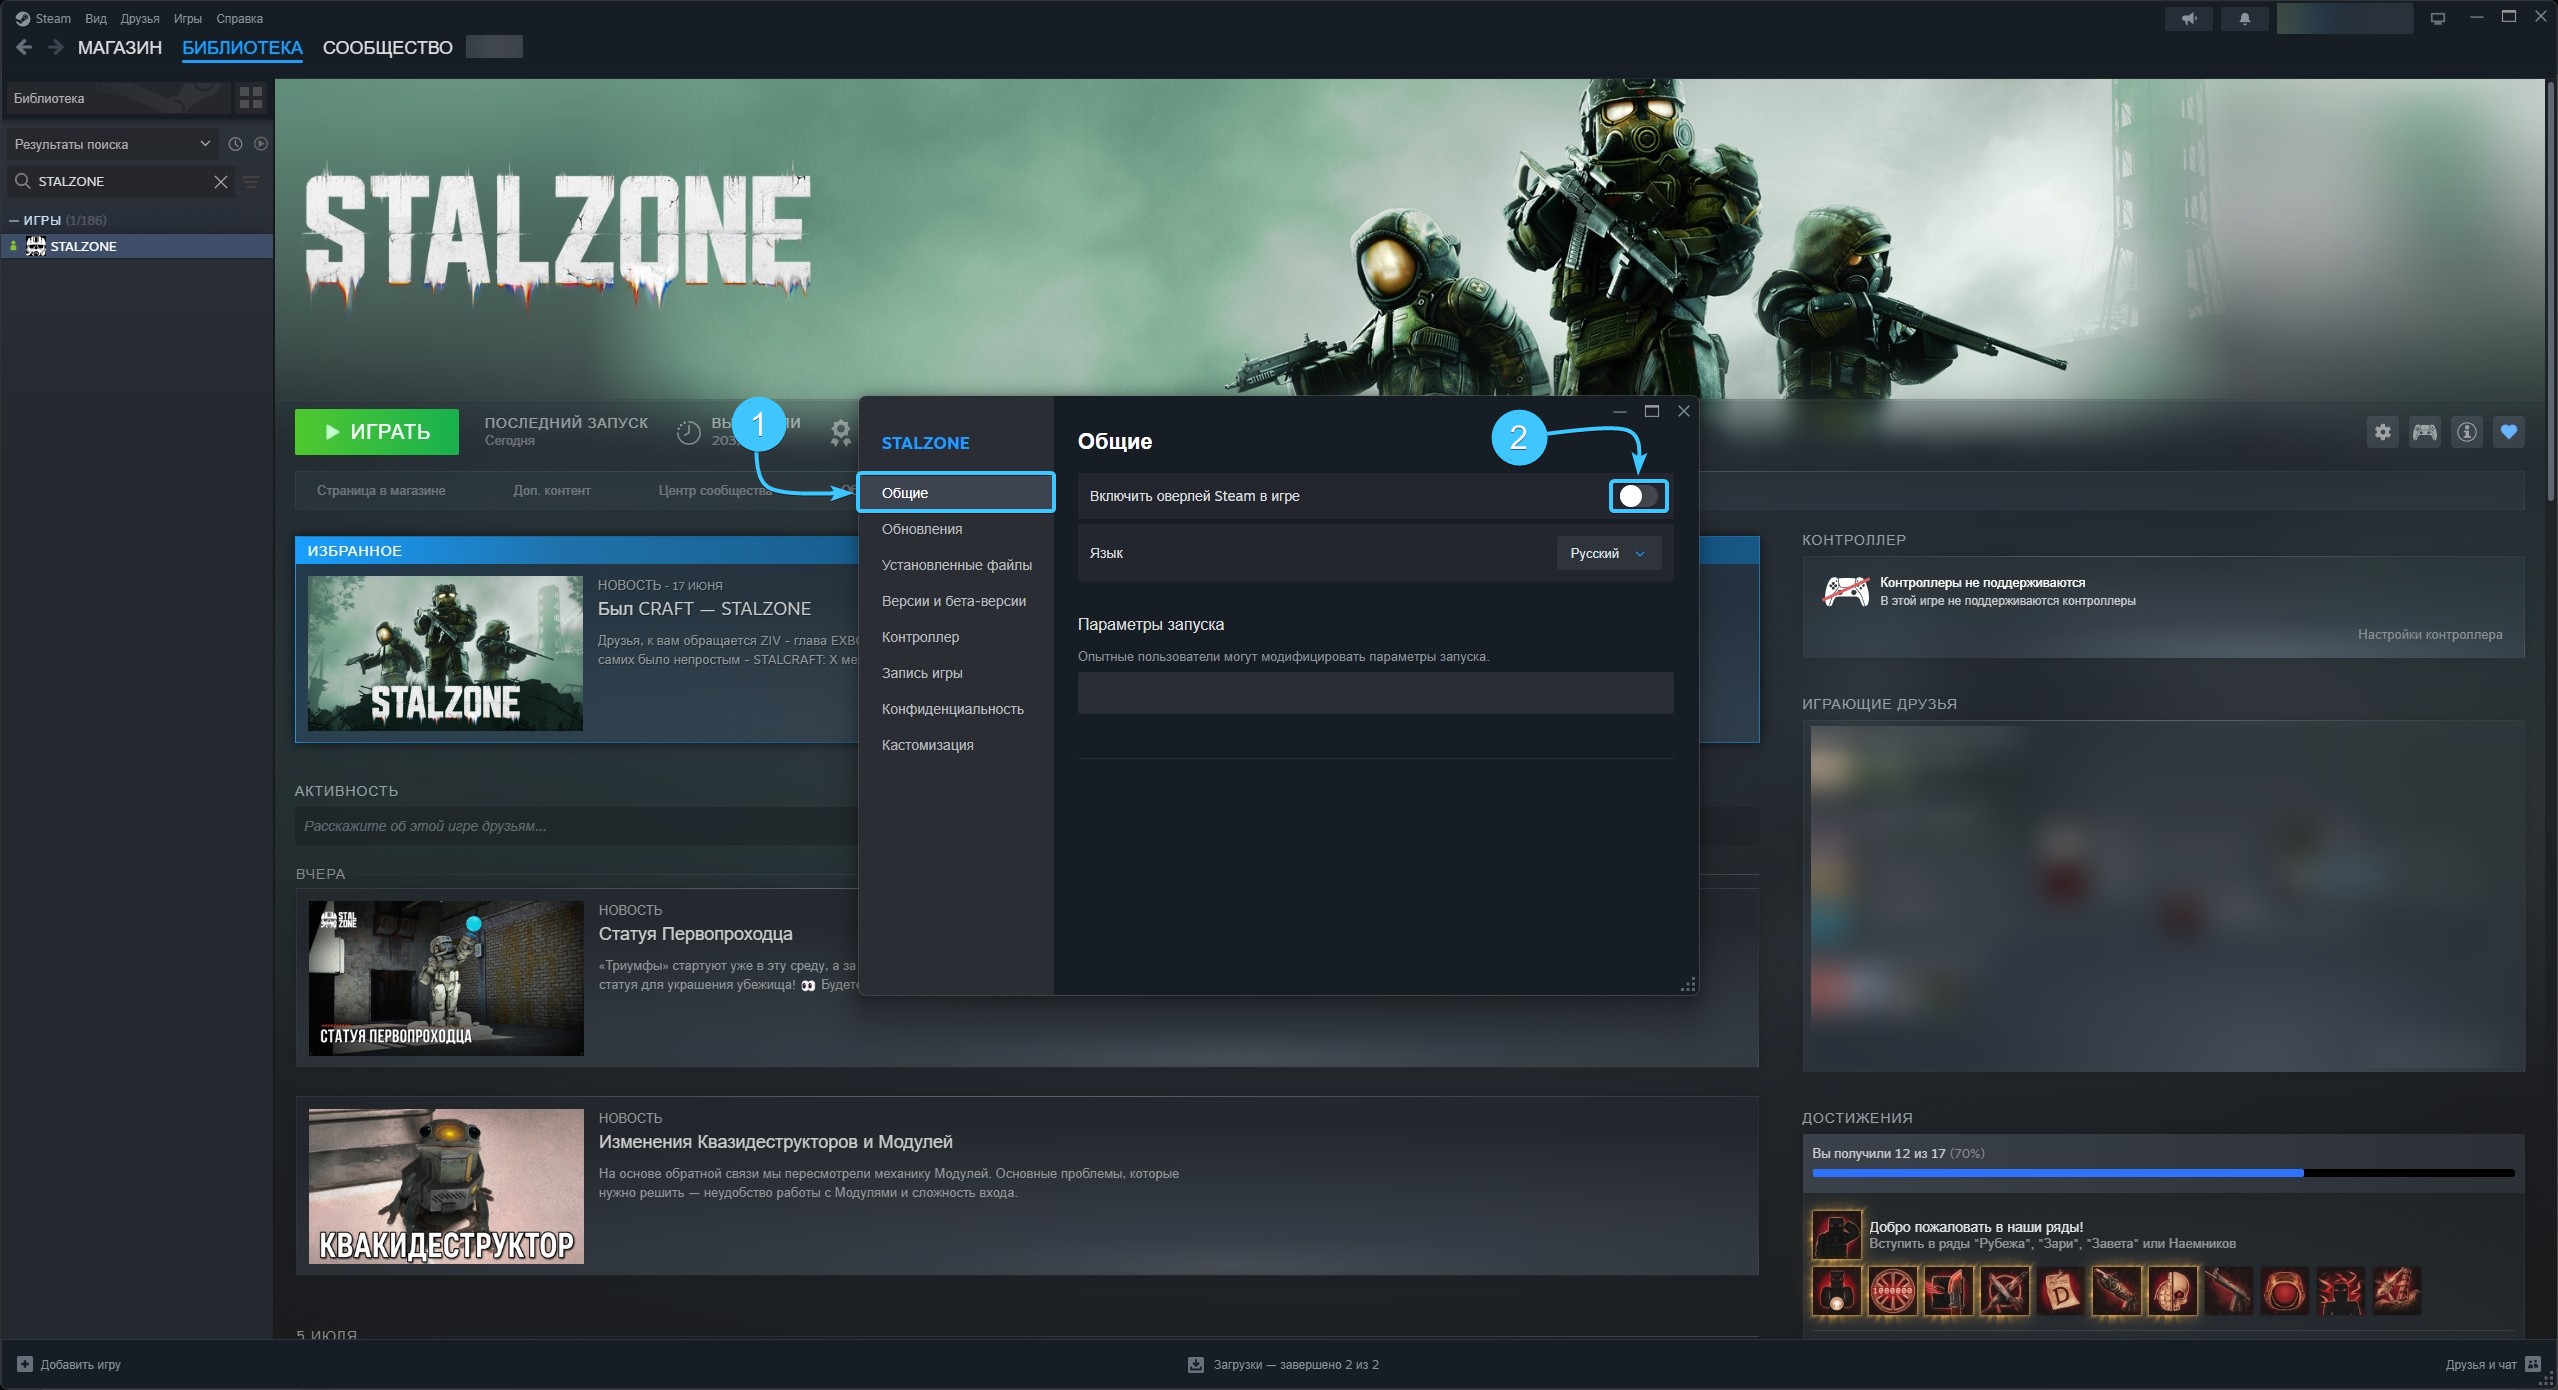Click the Add game plus icon
2558x1390 pixels.
click(x=25, y=1364)
